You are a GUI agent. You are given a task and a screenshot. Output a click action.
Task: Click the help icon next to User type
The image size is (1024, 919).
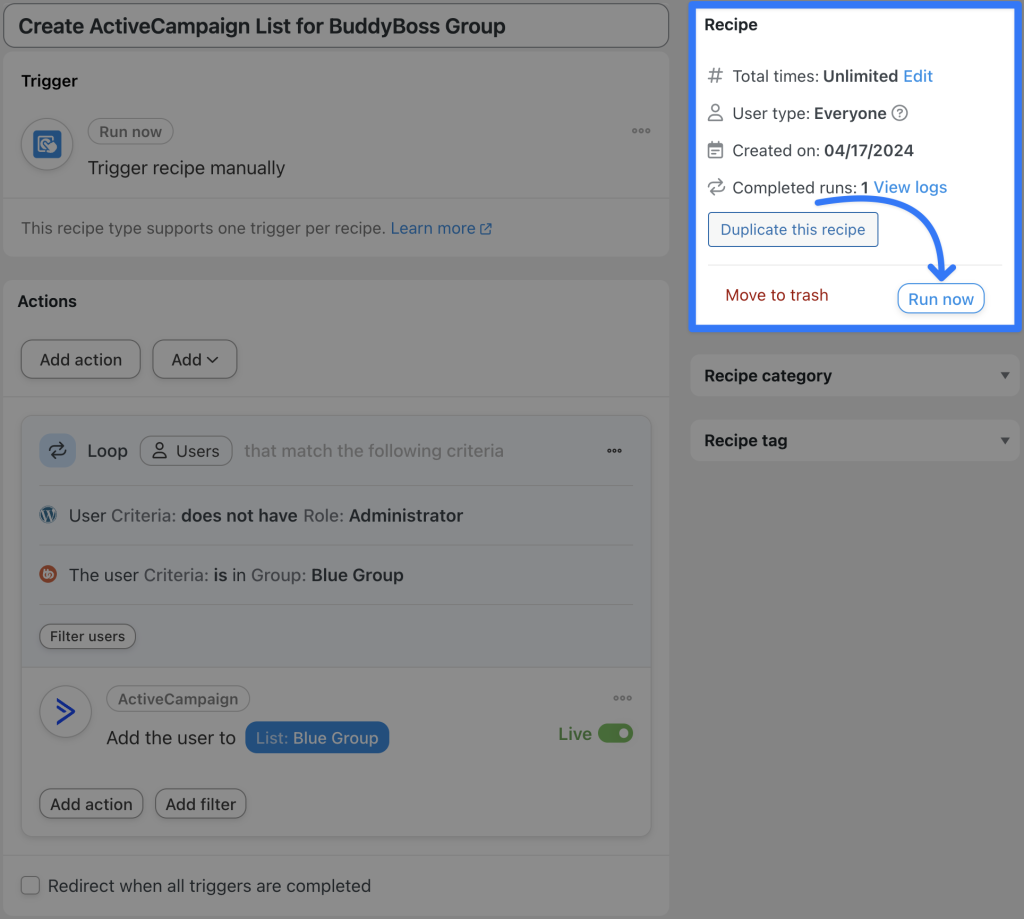click(x=899, y=113)
